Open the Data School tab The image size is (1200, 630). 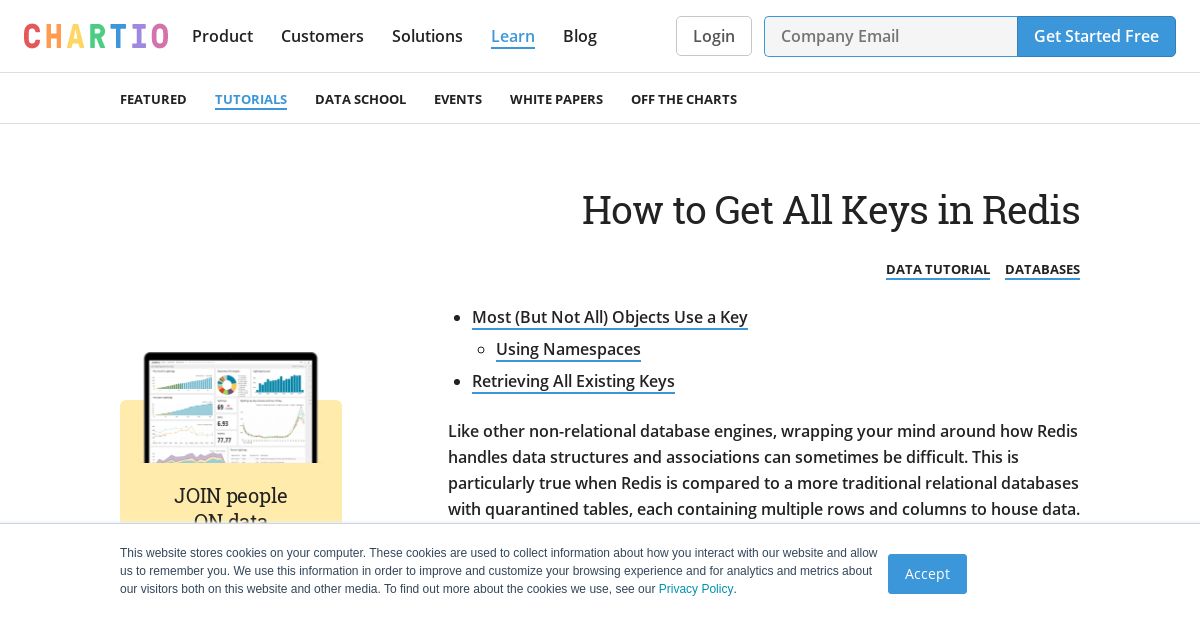[360, 99]
